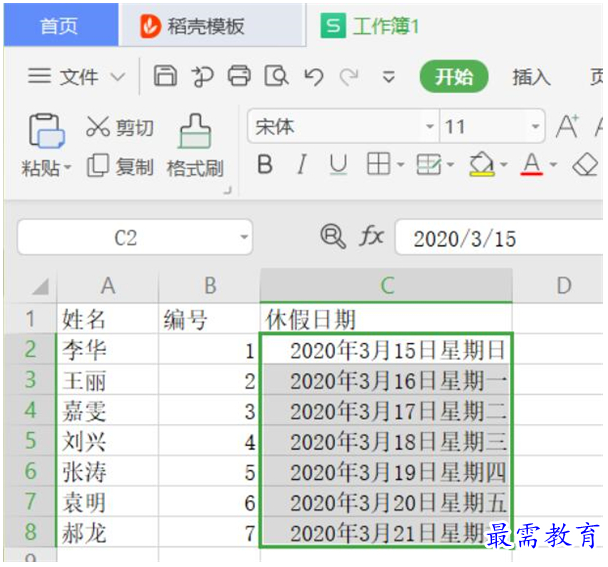Image resolution: width=608 pixels, height=567 pixels.
Task: Click the Redo arrow
Action: 349,76
